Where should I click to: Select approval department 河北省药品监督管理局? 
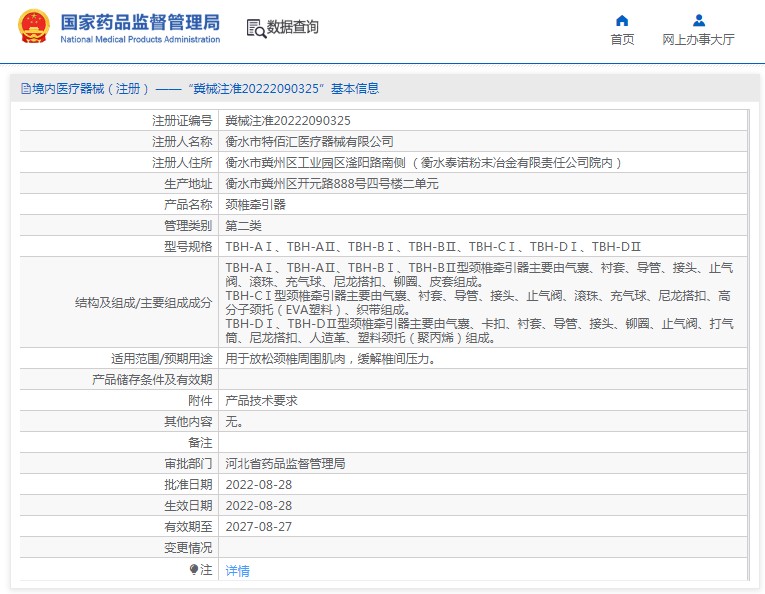(285, 463)
